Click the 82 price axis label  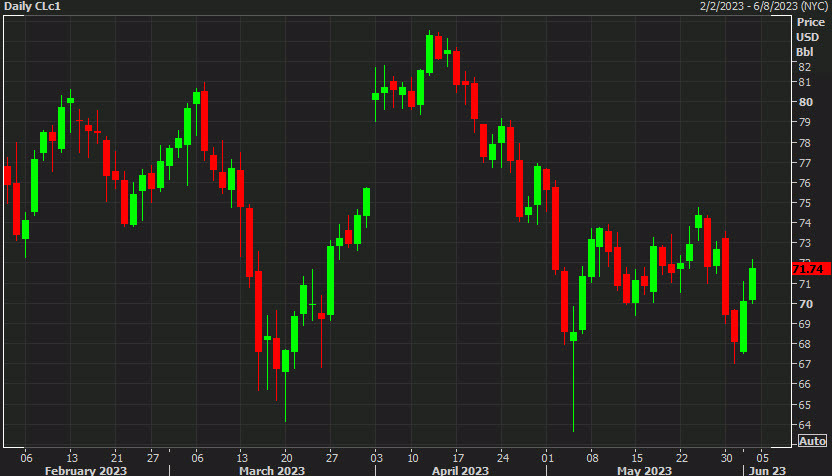point(804,67)
